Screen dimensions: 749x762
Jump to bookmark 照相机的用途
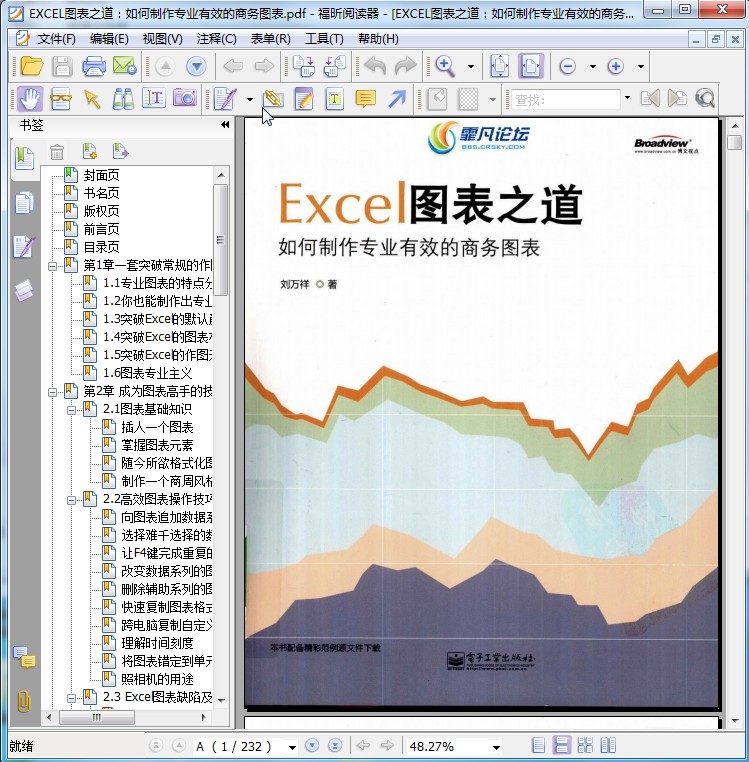pyautogui.click(x=157, y=679)
